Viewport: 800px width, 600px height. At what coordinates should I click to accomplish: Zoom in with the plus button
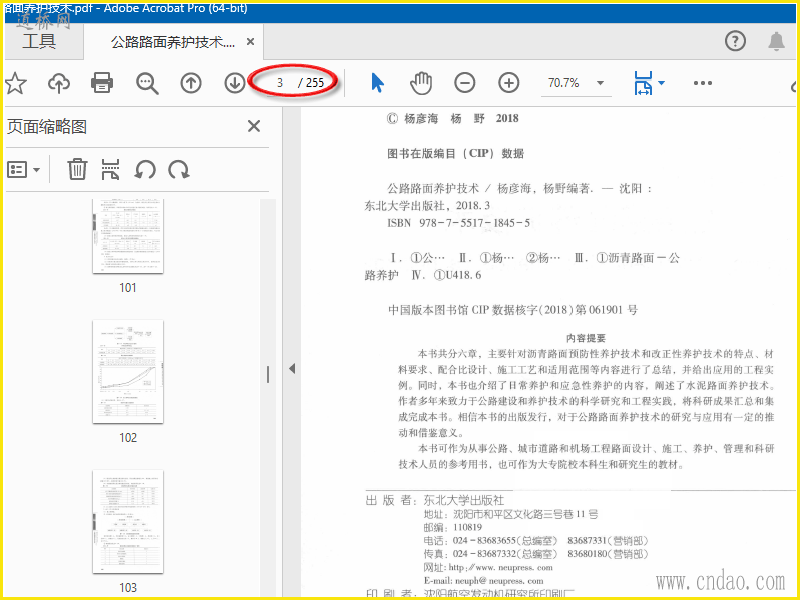coord(509,83)
